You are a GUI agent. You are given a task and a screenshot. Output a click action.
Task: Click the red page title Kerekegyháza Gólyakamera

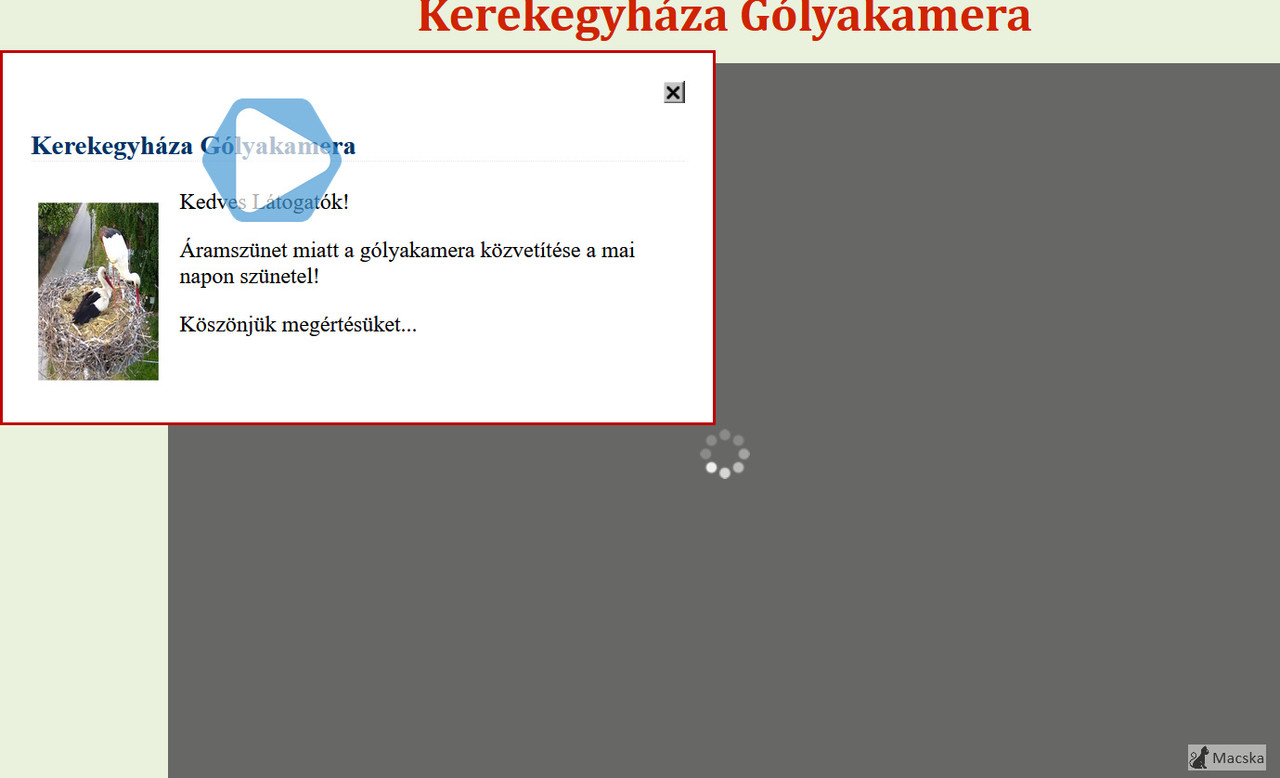pyautogui.click(x=724, y=18)
